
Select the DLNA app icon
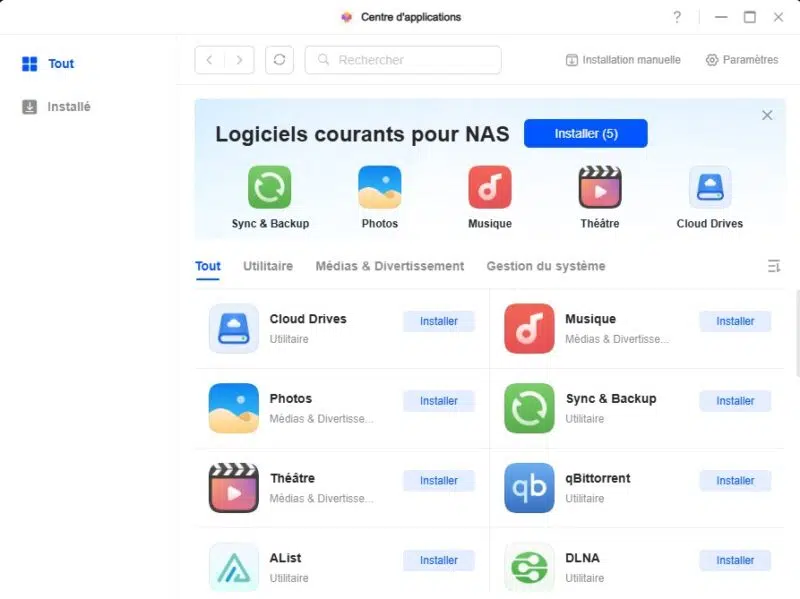[x=529, y=567]
